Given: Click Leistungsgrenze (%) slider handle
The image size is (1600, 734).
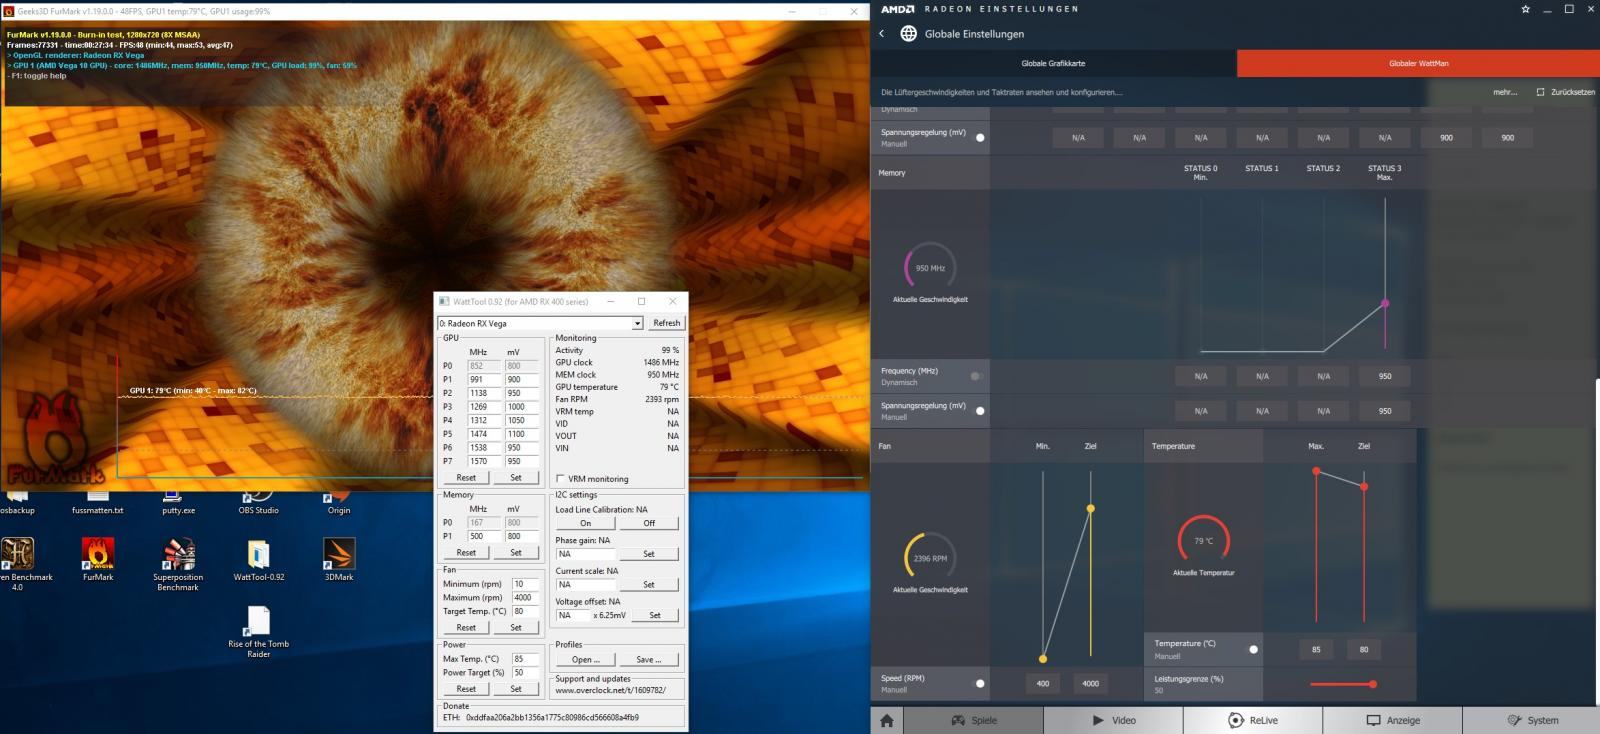Looking at the screenshot, I should 1373,685.
